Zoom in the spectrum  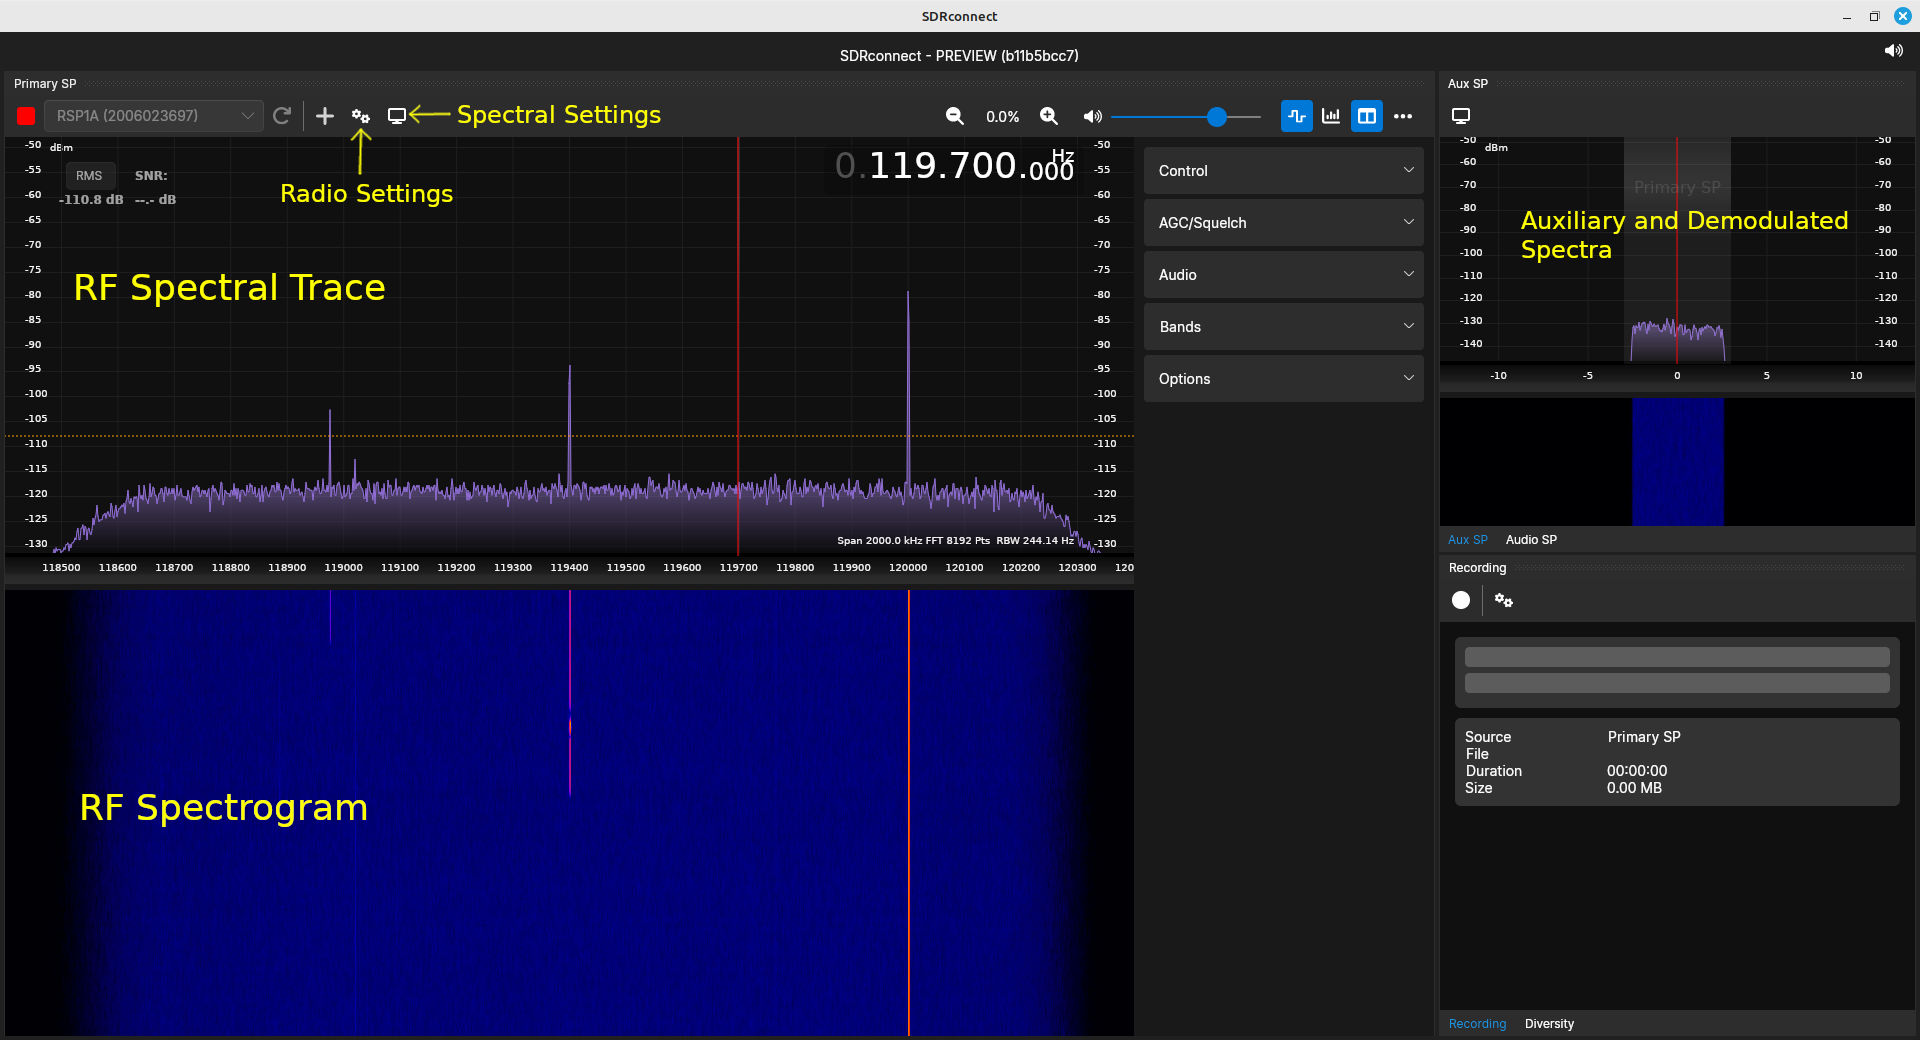coord(1049,116)
